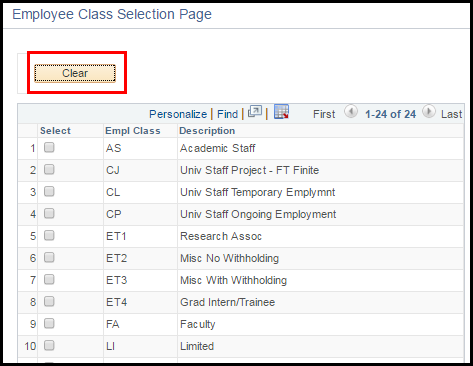
Task: Sort by the Description column header
Action: pyautogui.click(x=207, y=131)
